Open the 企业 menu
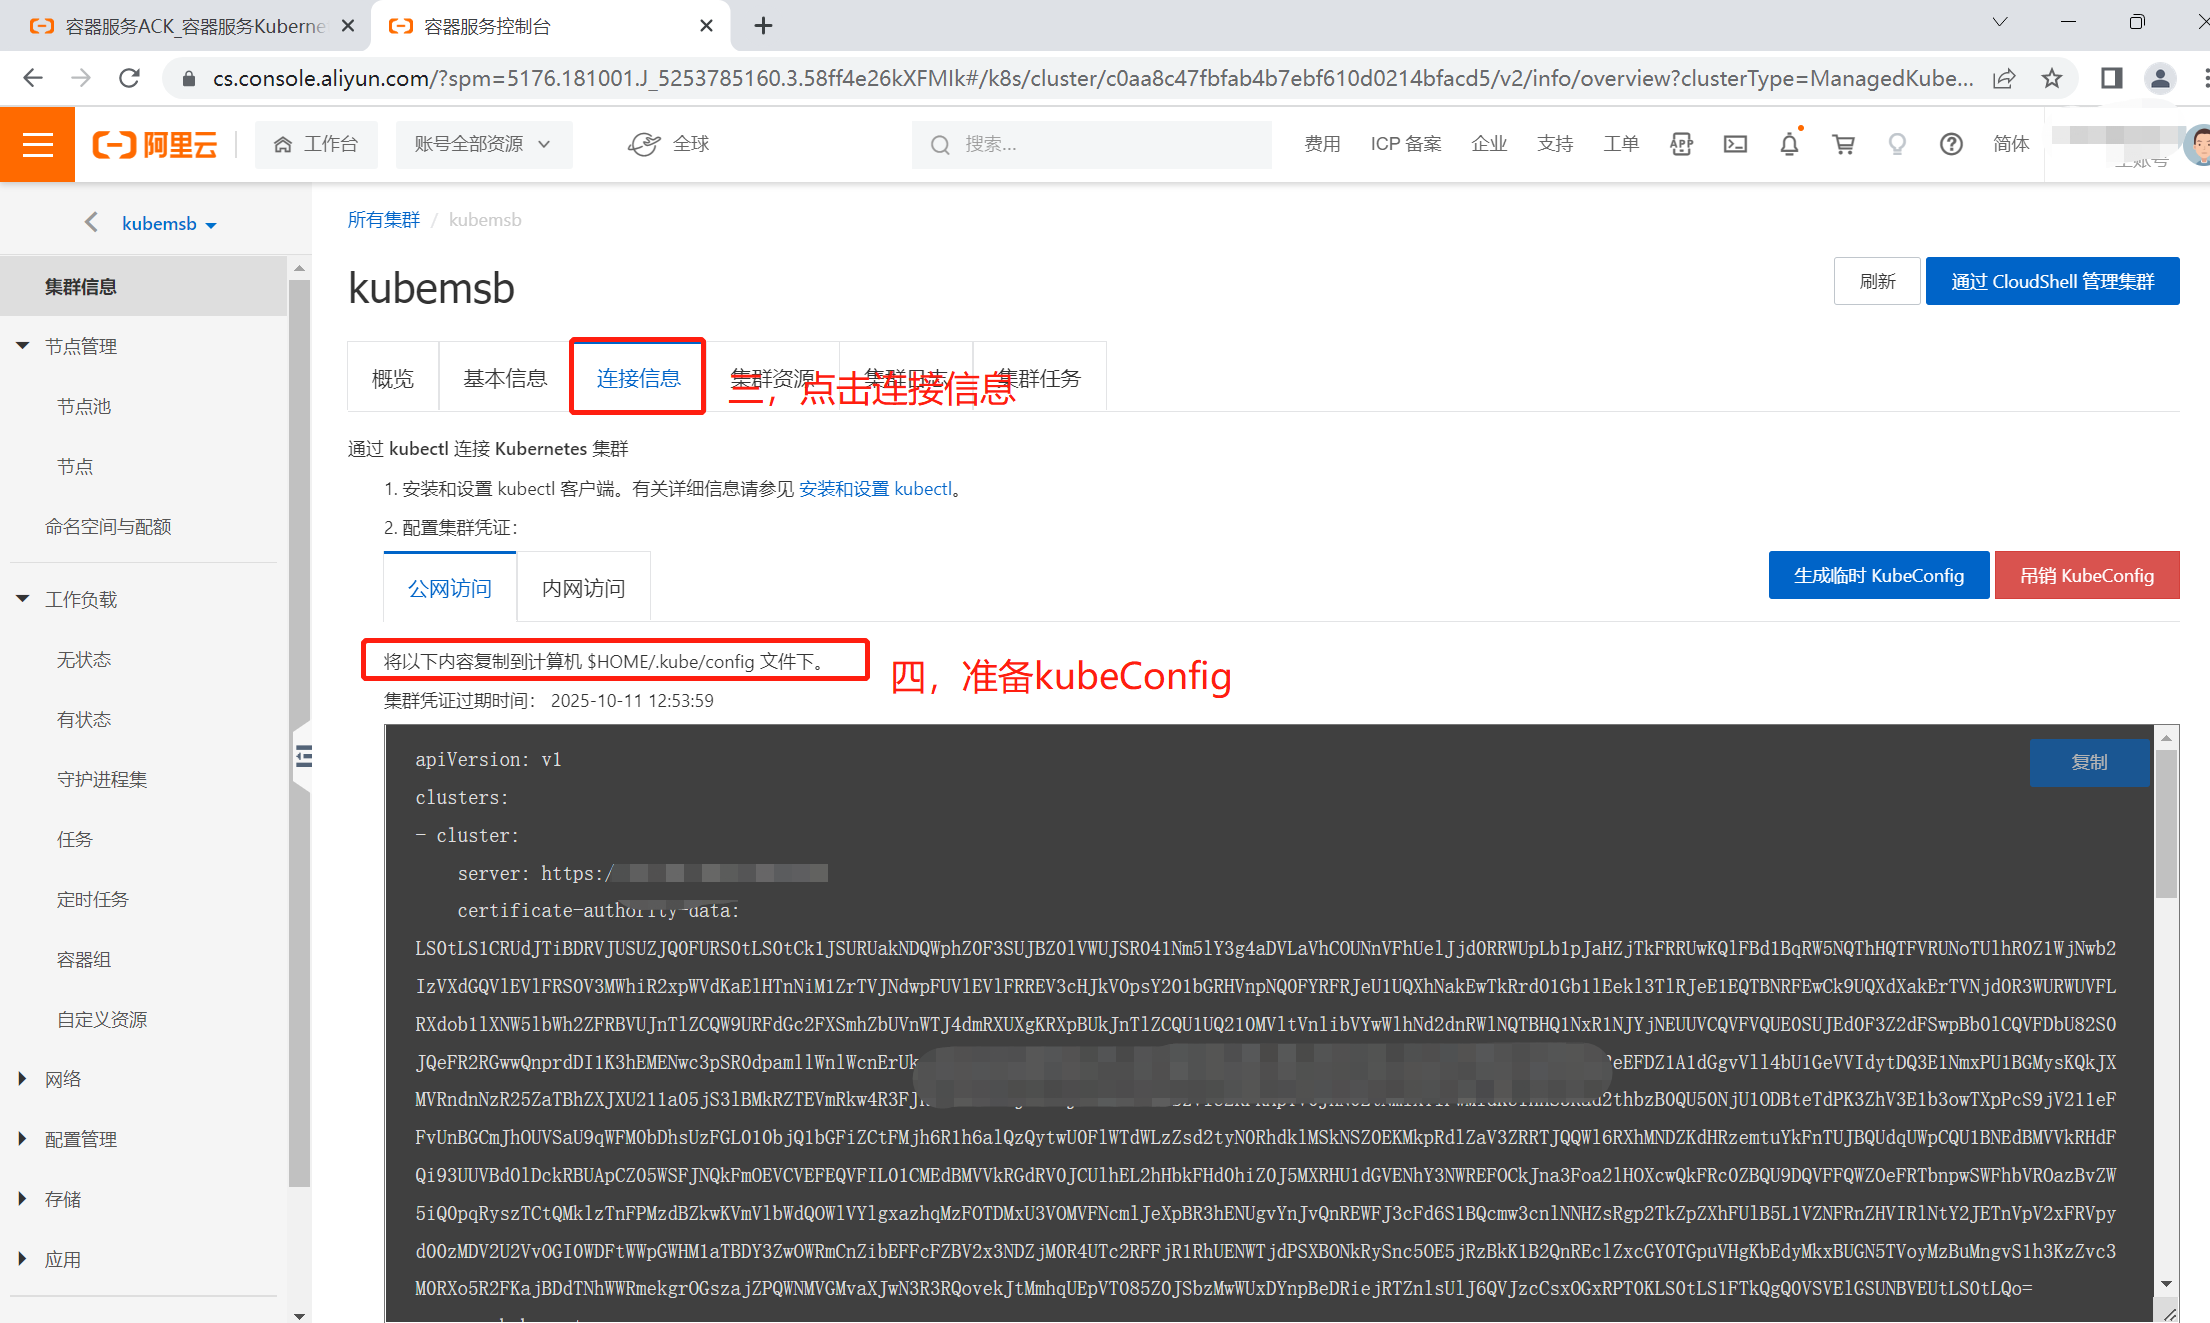Screen dimensions: 2210x1323 (x=1489, y=145)
